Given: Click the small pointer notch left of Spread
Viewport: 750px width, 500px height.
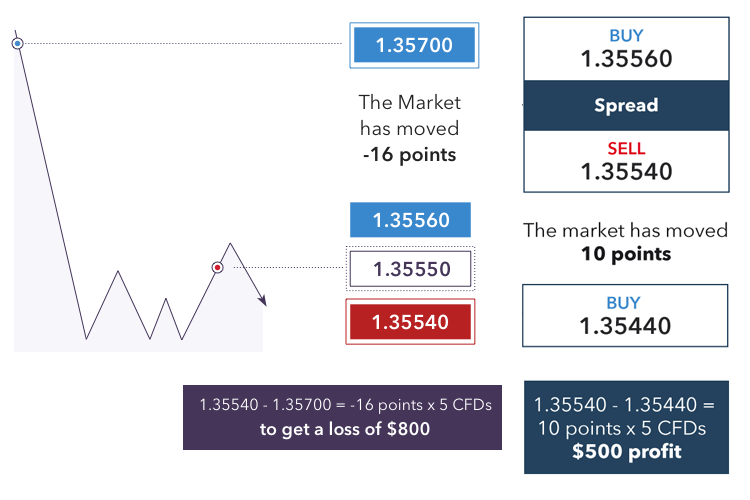Looking at the screenshot, I should click(x=526, y=105).
